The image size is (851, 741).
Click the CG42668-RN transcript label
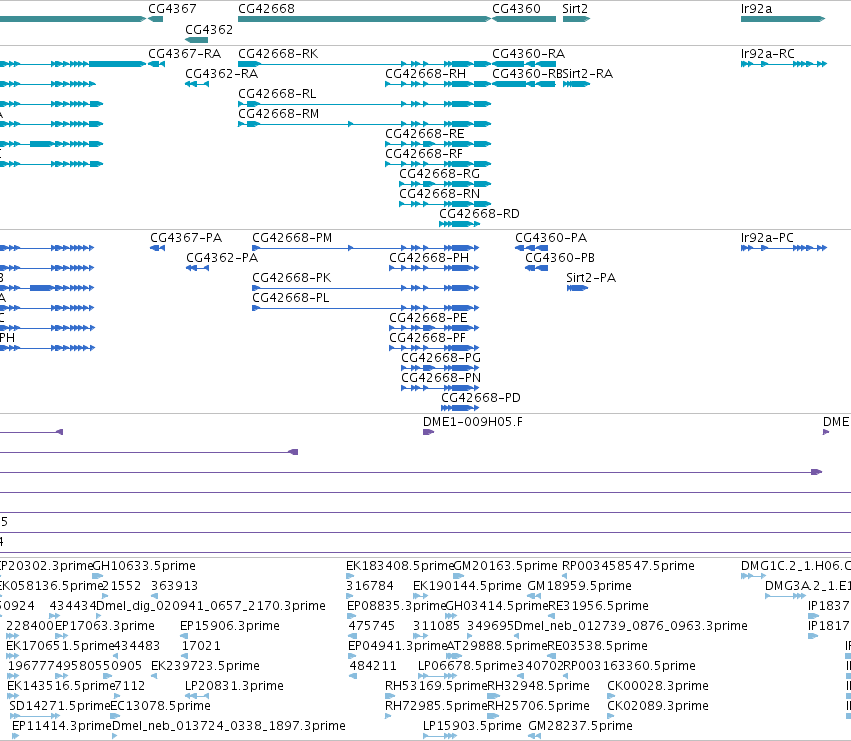coord(440,194)
